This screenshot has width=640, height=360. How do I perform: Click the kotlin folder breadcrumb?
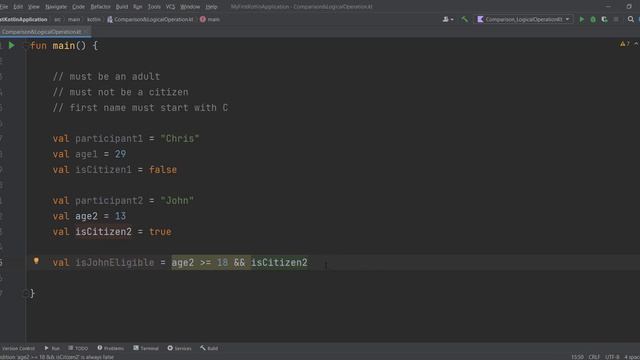(x=93, y=19)
